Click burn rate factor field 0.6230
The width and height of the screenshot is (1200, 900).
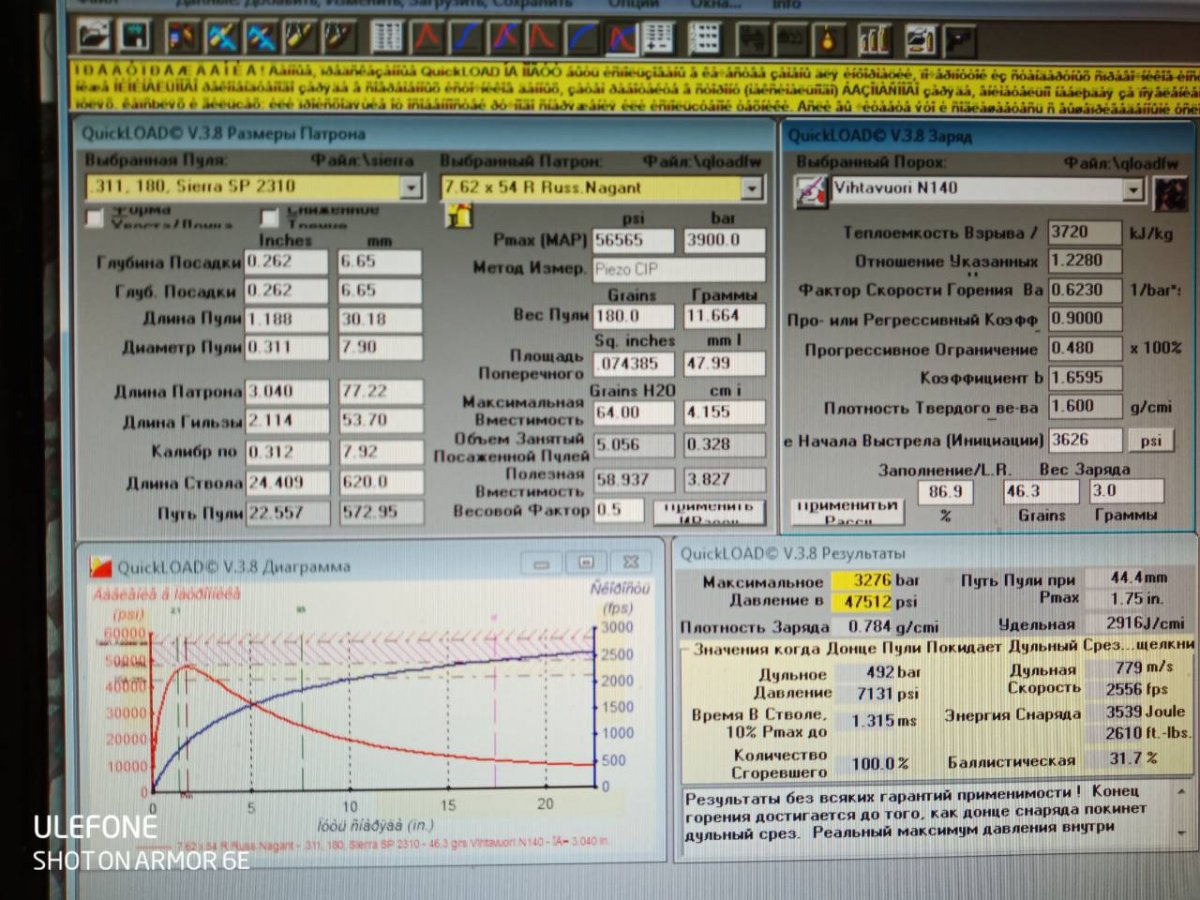1085,290
